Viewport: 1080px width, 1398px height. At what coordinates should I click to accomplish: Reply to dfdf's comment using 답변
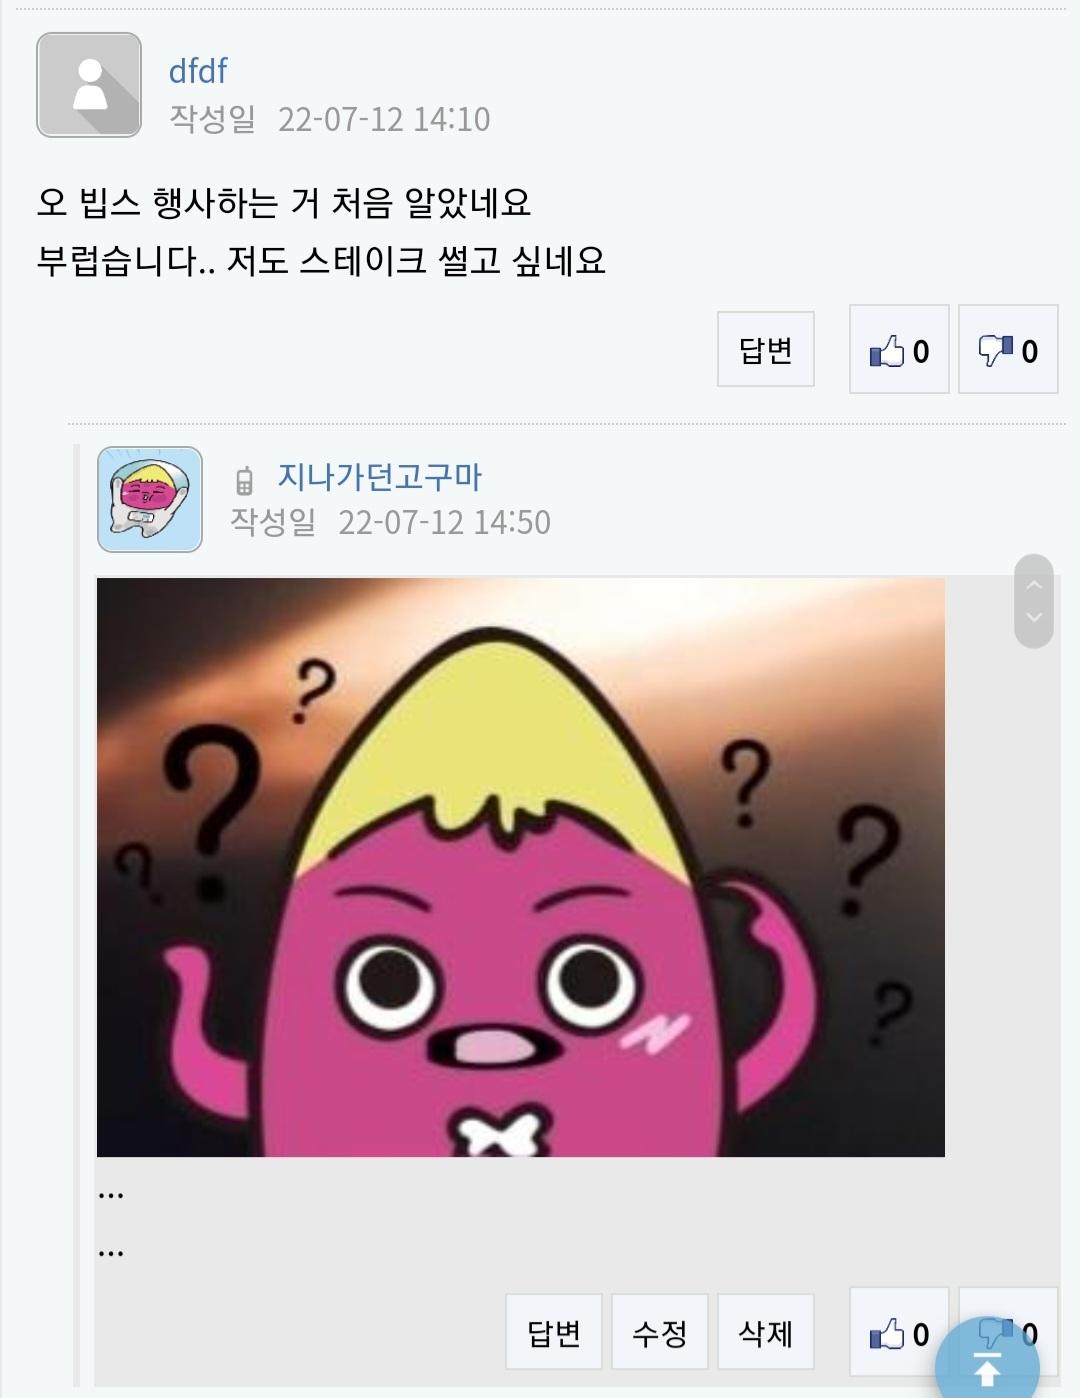pos(766,349)
